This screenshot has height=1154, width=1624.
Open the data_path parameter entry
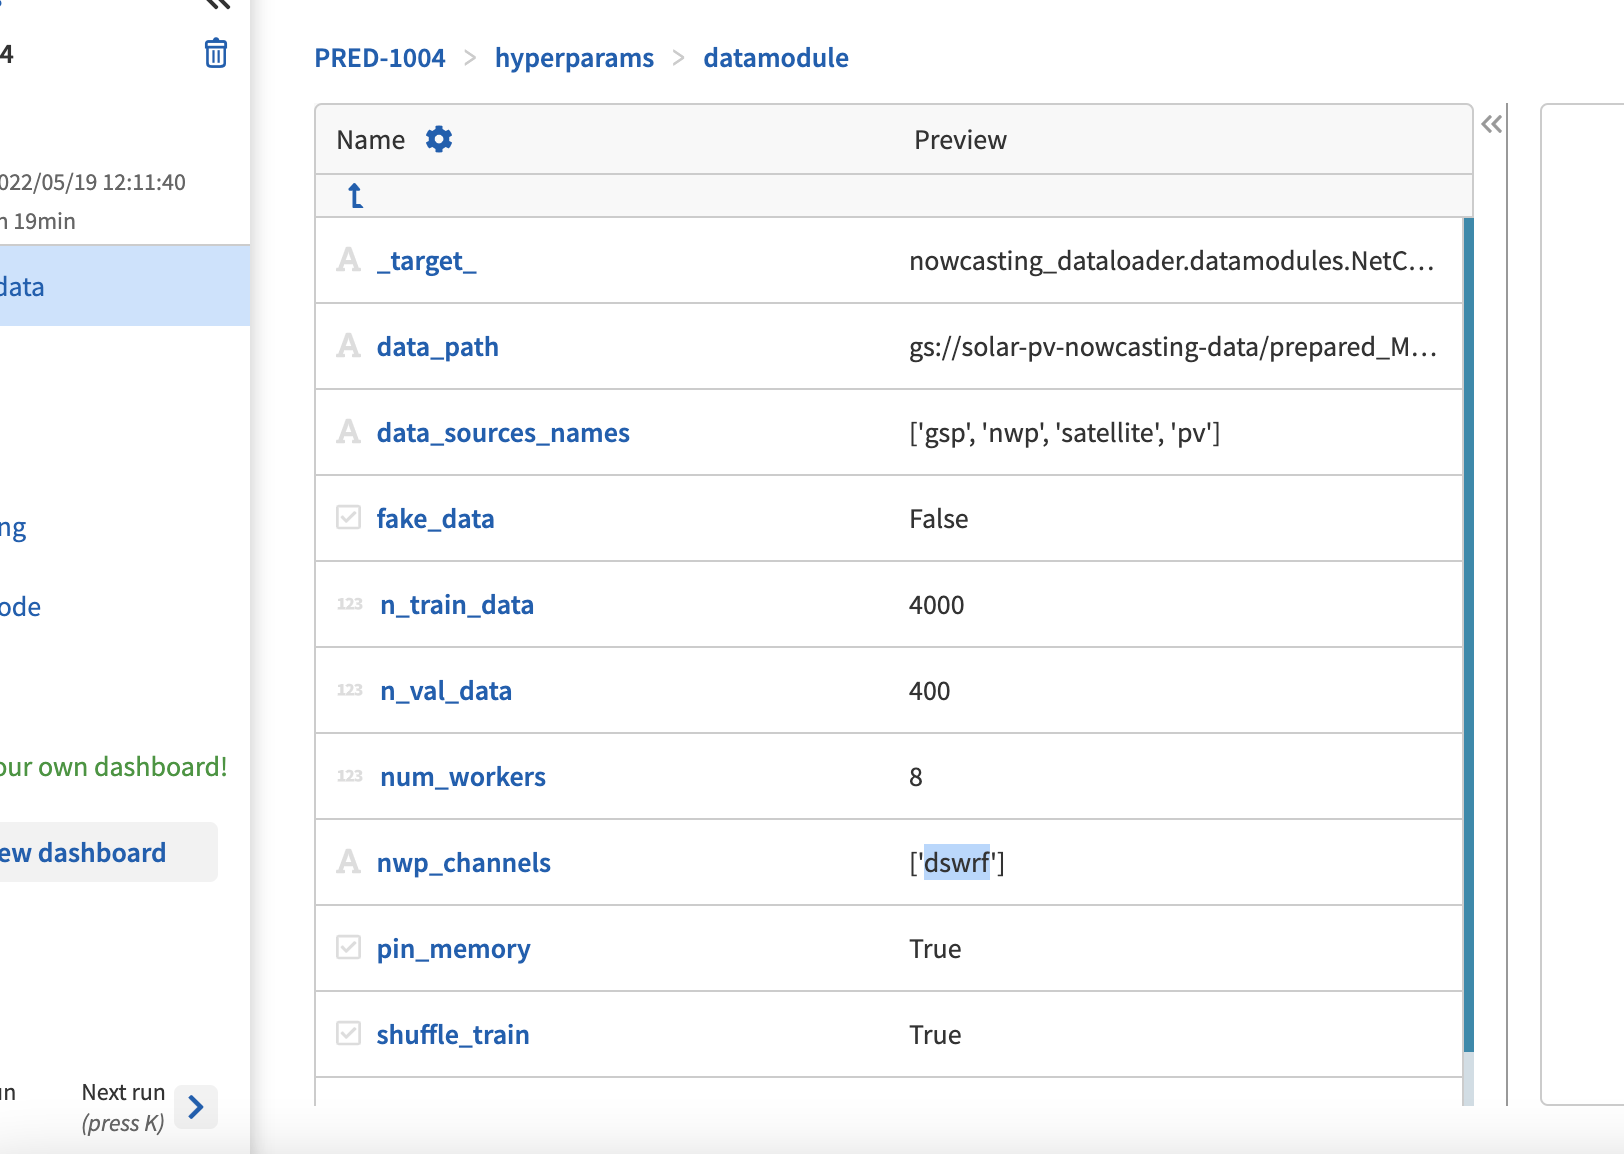[x=437, y=346]
